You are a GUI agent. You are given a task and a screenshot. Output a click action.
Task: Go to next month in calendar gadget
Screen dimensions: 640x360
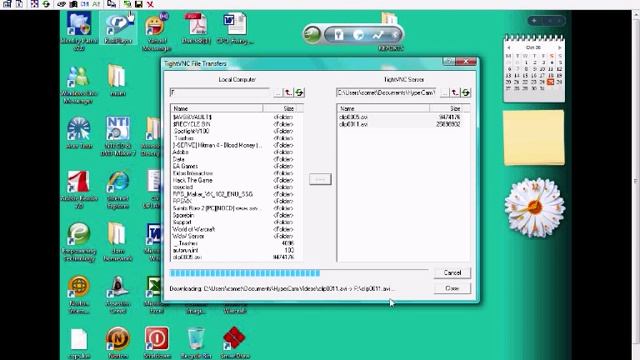[x=559, y=48]
